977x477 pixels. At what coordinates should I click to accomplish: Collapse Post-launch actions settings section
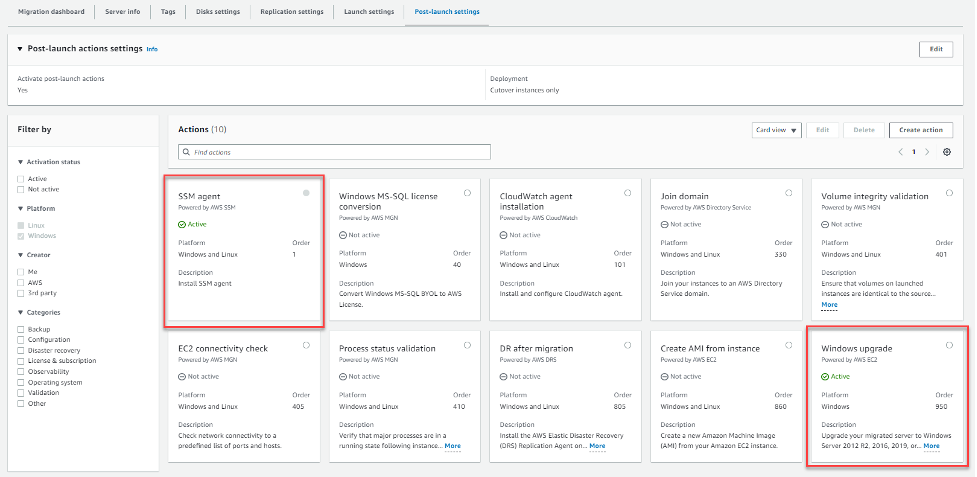tap(20, 49)
